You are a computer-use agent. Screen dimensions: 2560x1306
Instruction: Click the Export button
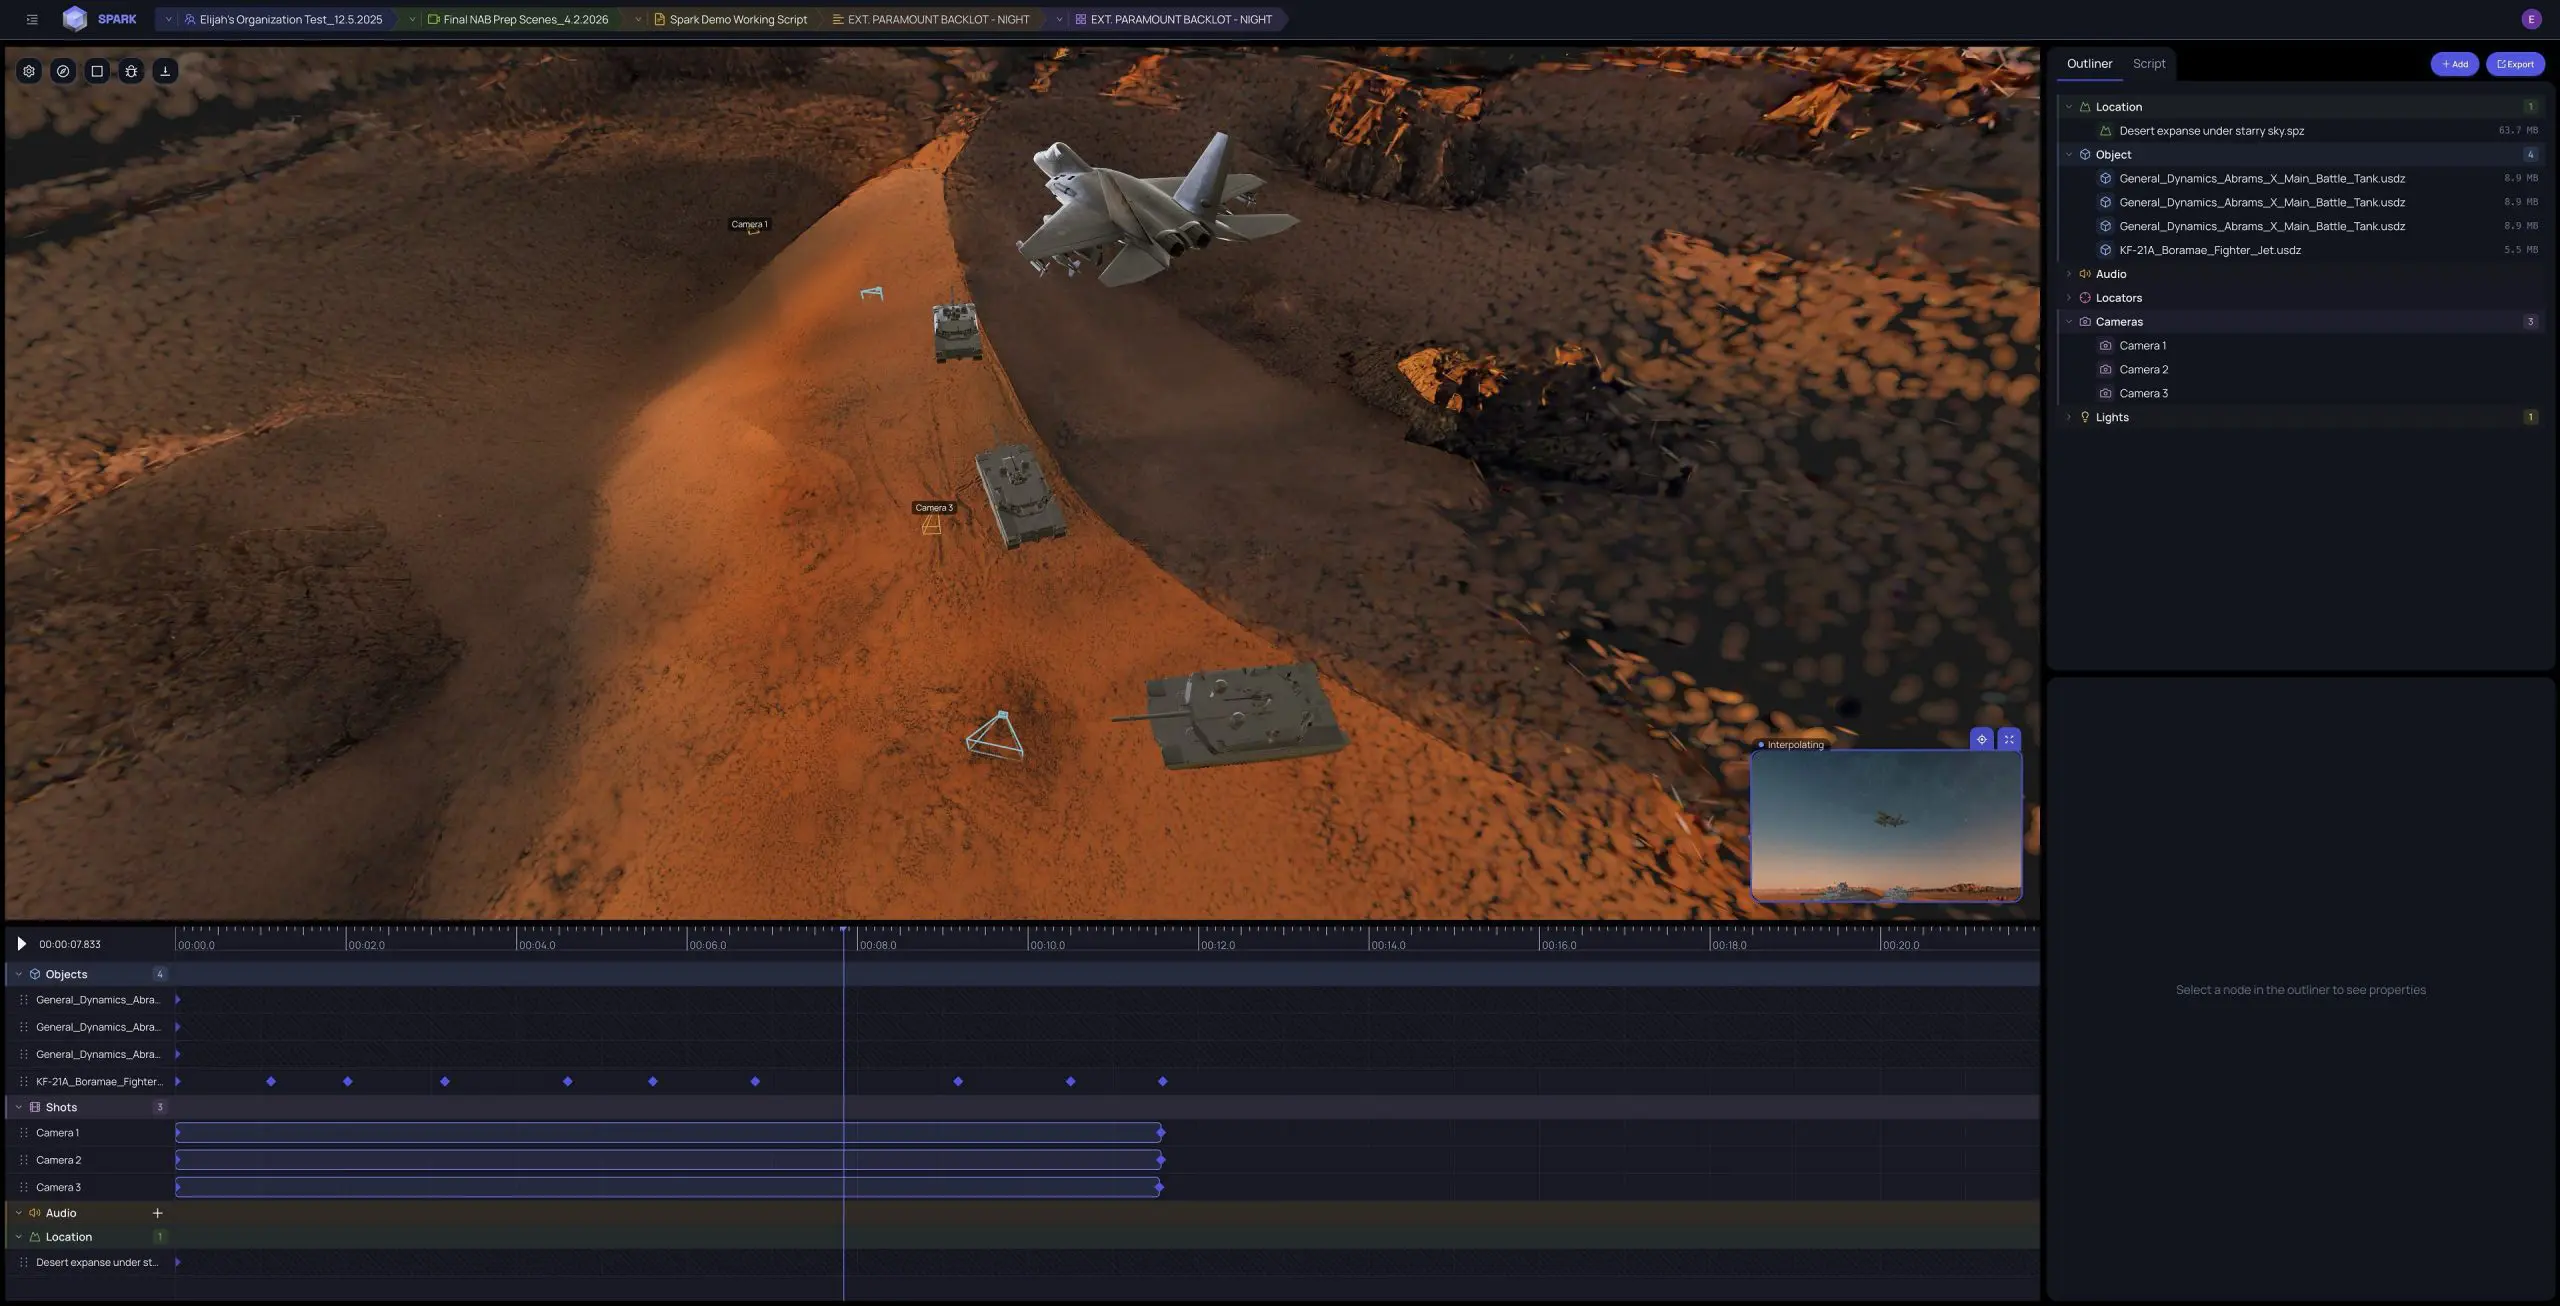(2515, 64)
